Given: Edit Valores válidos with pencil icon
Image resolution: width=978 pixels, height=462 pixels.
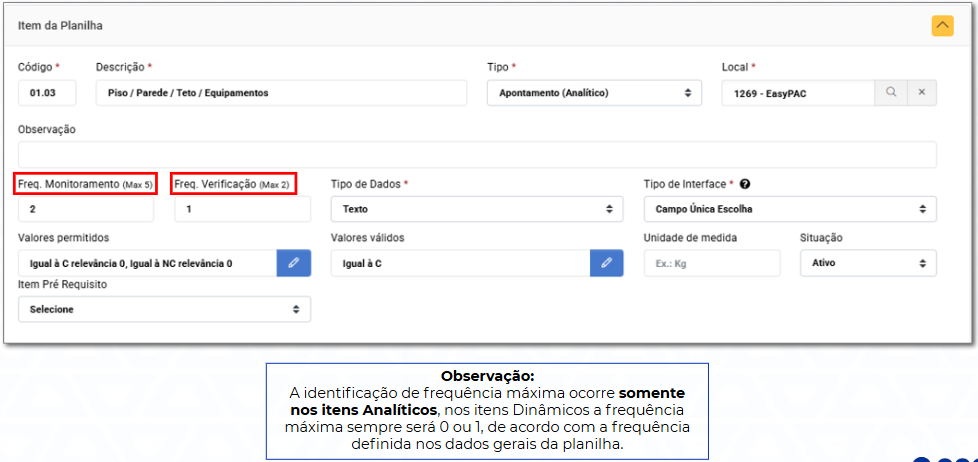Looking at the screenshot, I should (606, 263).
